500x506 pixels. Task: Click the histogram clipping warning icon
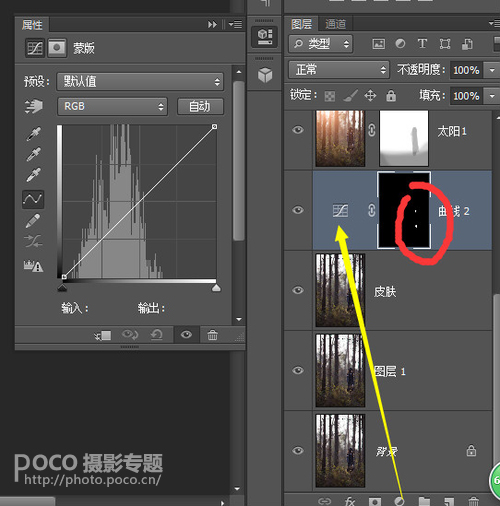33,266
